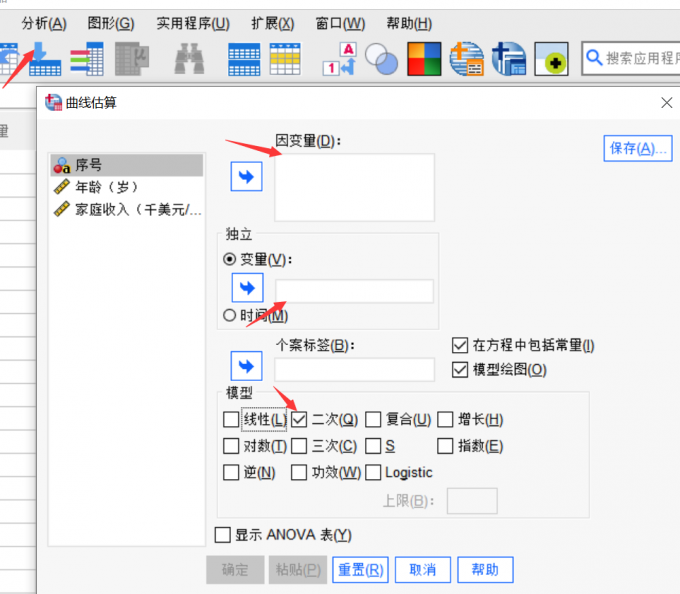Click the 粘贴(P) button
The image size is (680, 594).
[298, 570]
